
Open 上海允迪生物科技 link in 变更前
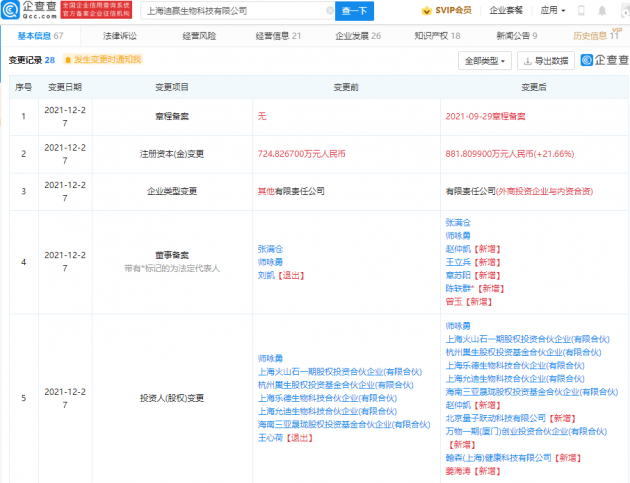327,411
